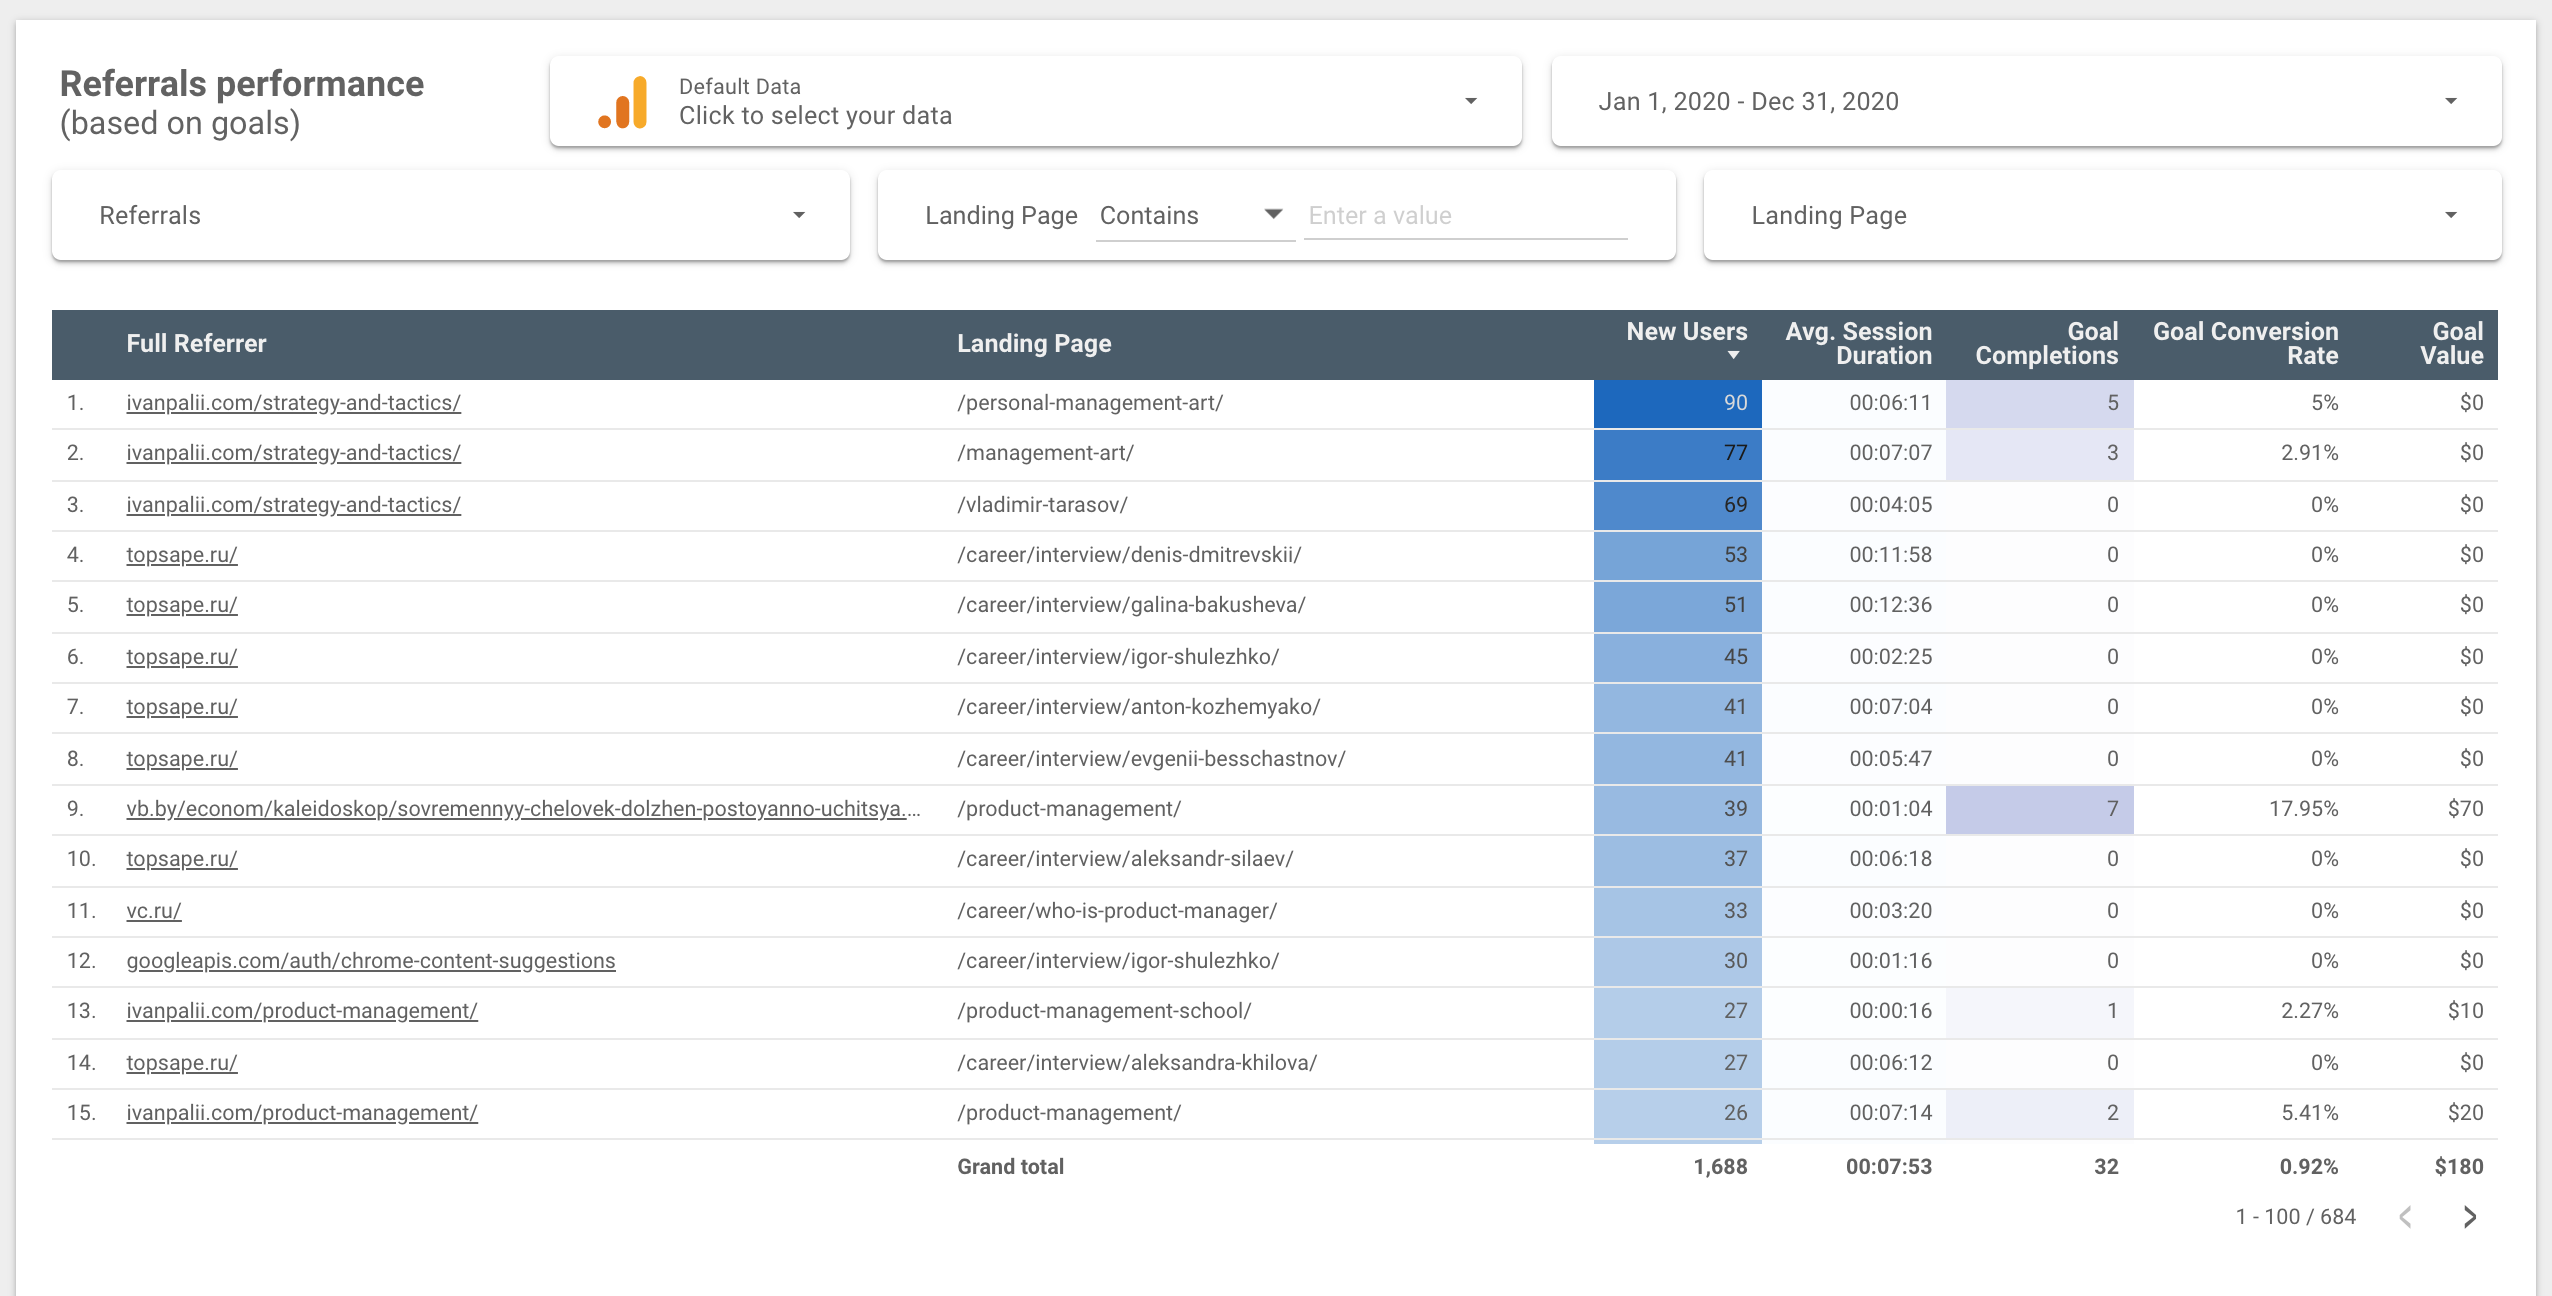
Task: Click the Goal Value column header
Action: click(x=2449, y=344)
